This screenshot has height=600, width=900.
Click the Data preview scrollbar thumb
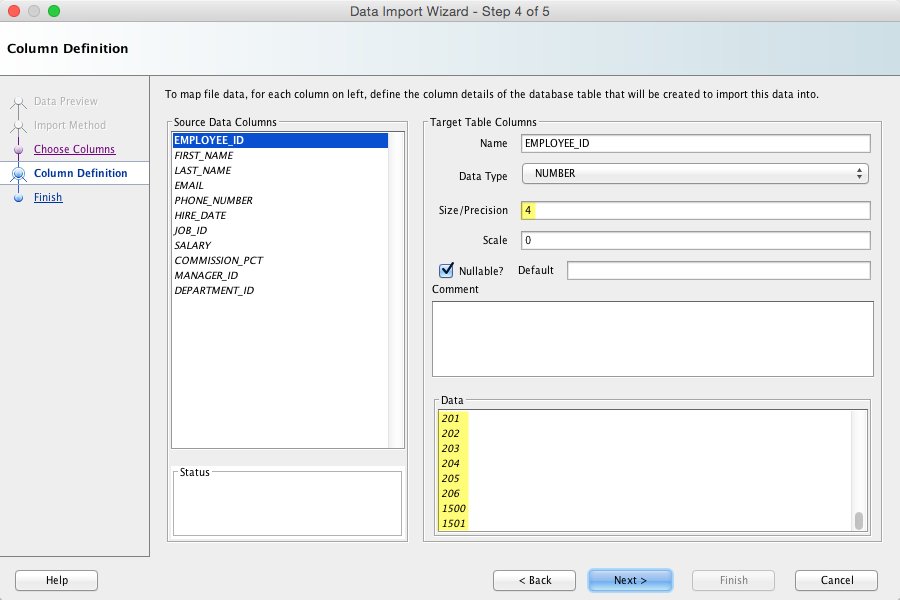859,521
